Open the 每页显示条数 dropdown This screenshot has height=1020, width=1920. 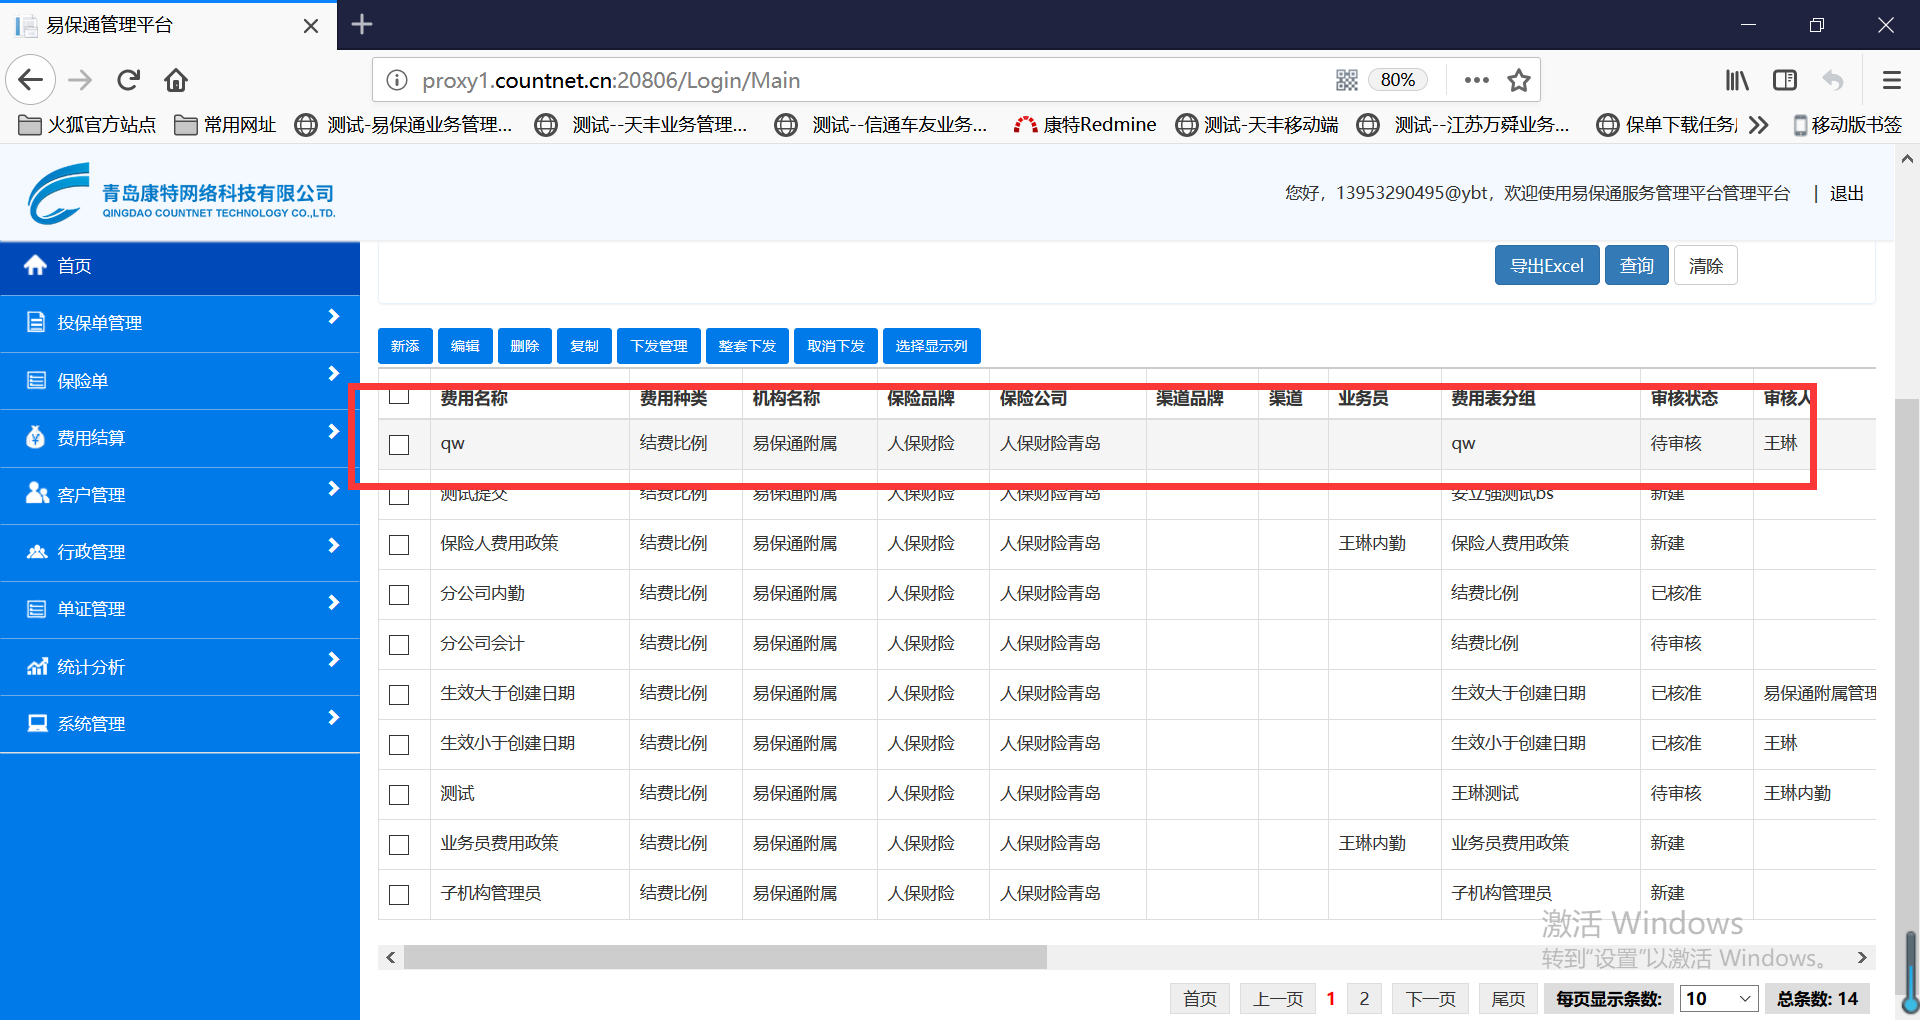(x=1719, y=998)
